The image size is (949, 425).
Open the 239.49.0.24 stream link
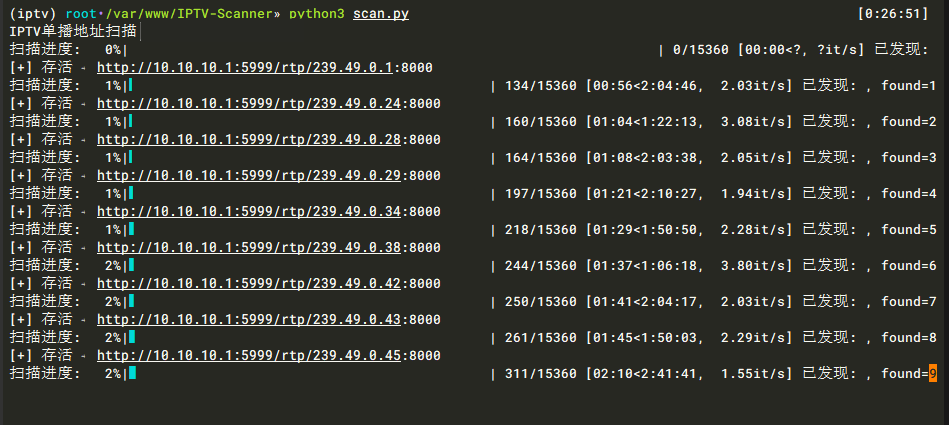(x=253, y=103)
